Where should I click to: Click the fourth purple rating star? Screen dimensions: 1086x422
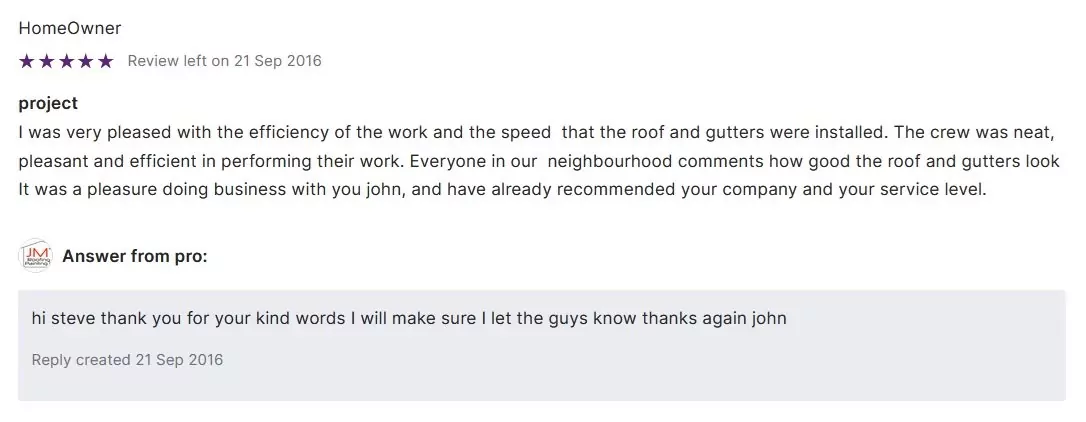pos(85,62)
